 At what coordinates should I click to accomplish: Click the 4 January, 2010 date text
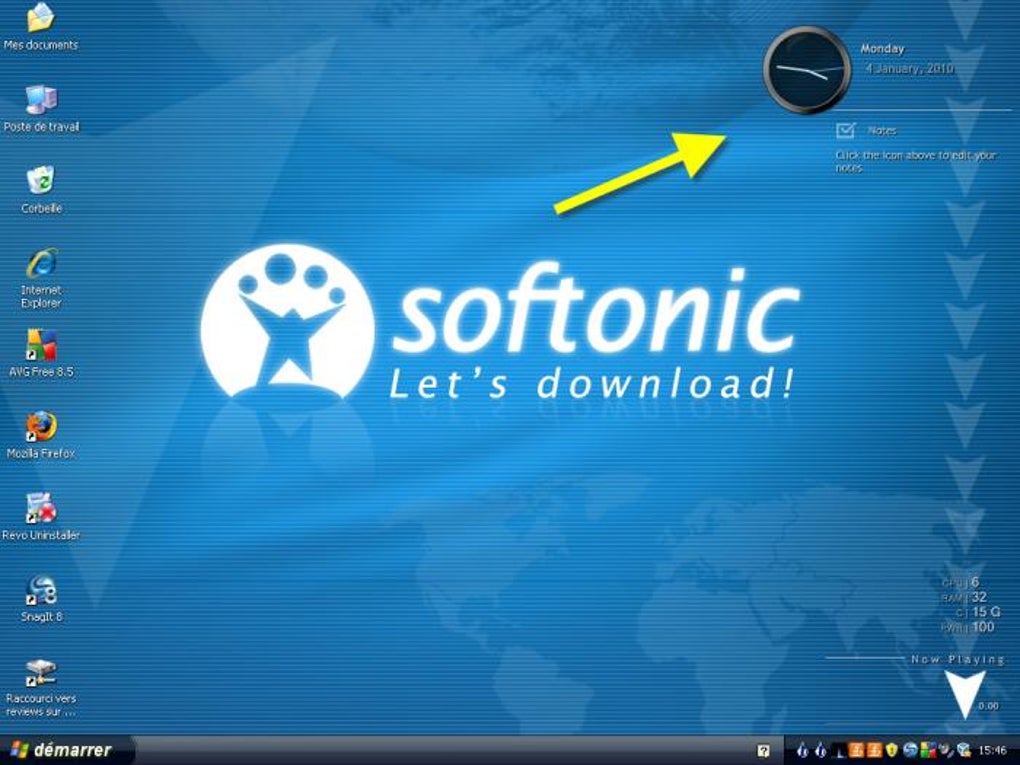coord(909,68)
